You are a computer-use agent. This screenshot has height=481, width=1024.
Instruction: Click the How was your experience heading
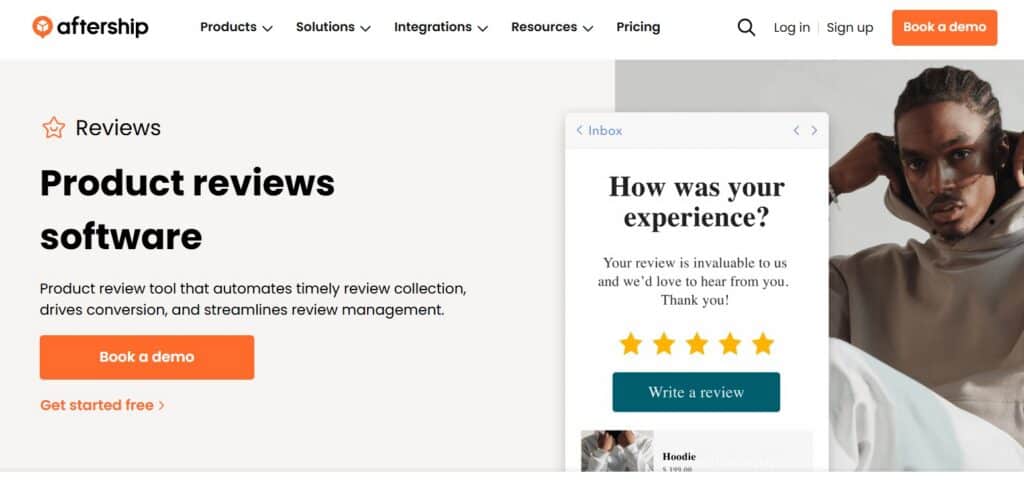(x=696, y=202)
